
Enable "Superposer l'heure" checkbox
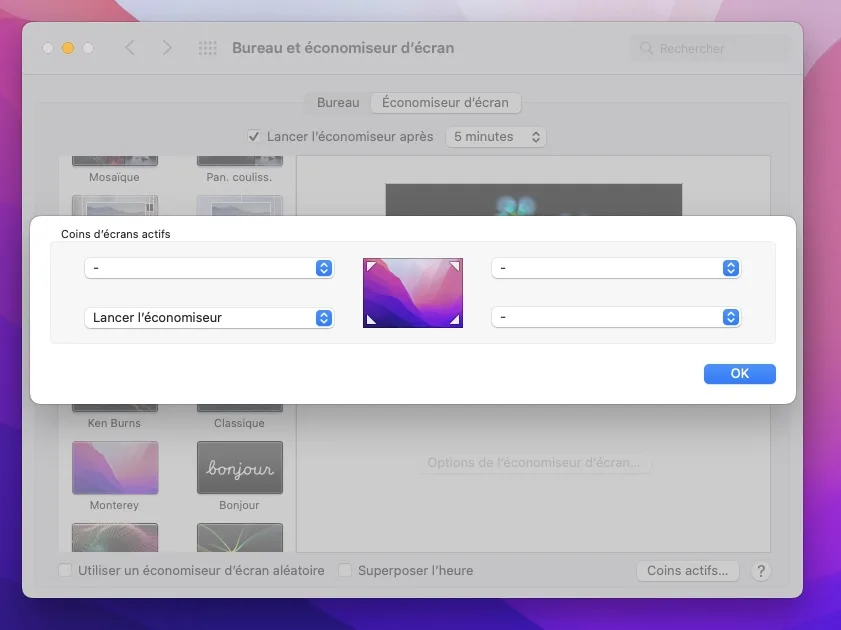pos(345,570)
